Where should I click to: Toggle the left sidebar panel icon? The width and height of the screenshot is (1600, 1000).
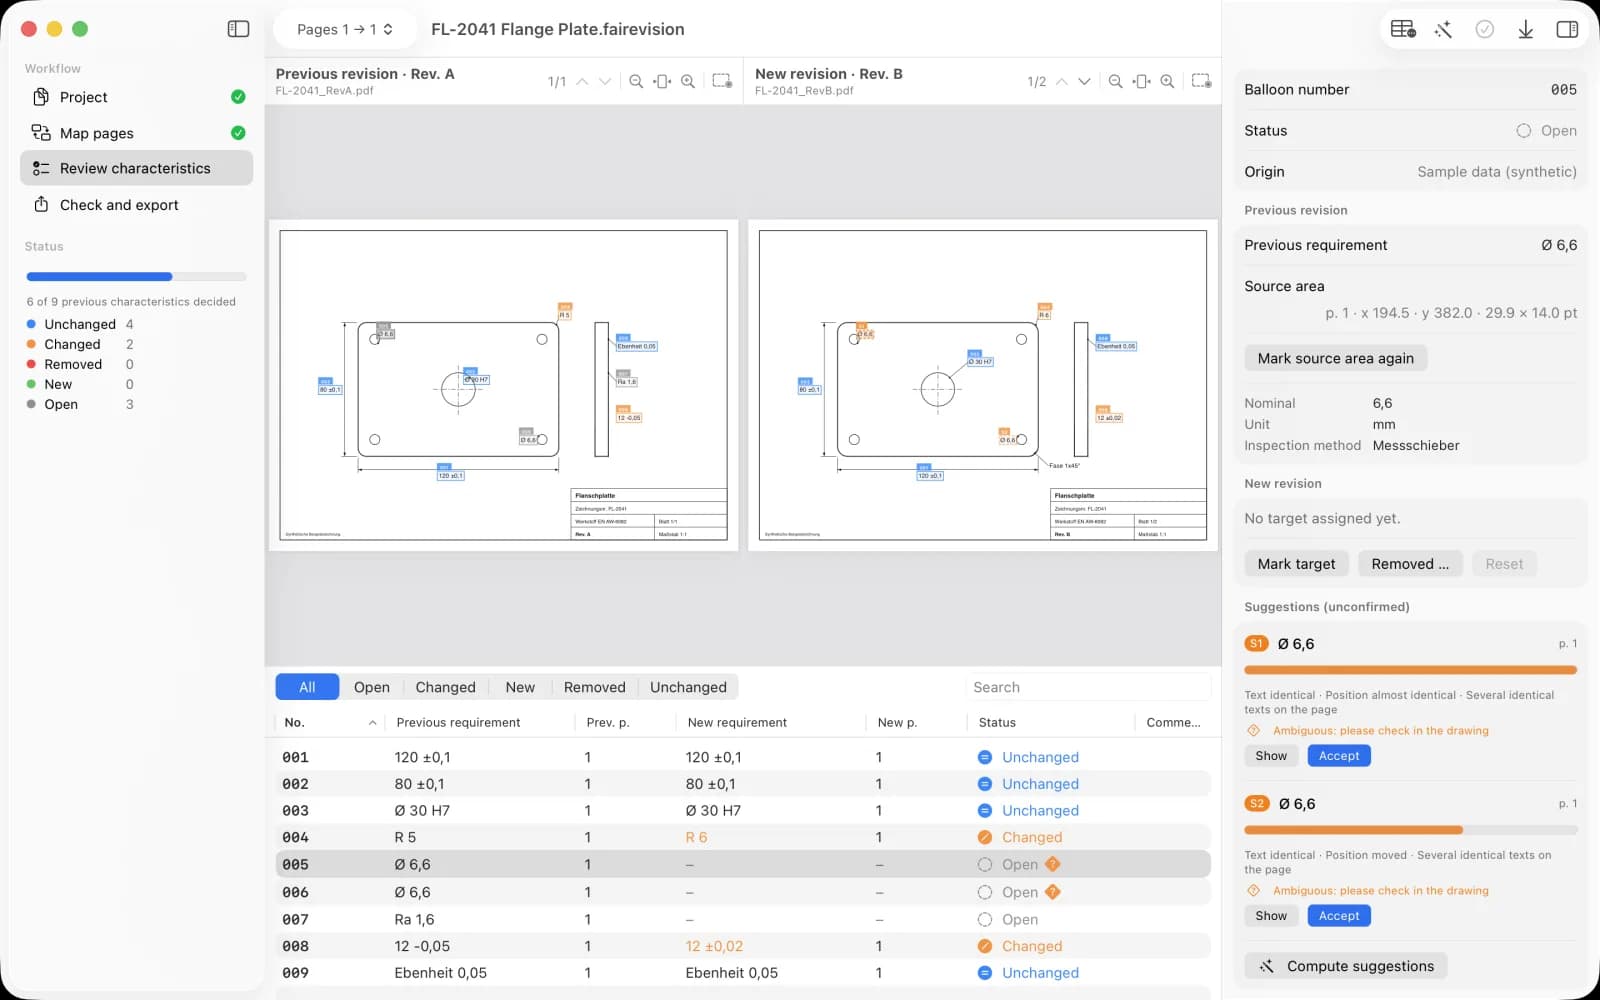tap(238, 29)
